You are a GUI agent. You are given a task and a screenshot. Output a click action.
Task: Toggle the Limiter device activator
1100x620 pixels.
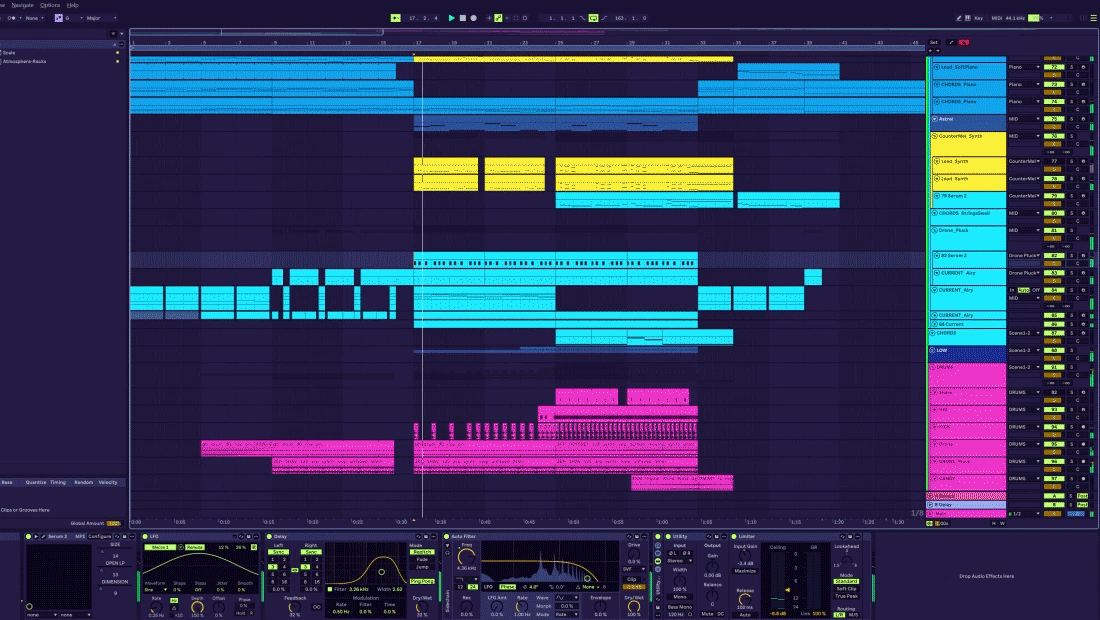(733, 537)
